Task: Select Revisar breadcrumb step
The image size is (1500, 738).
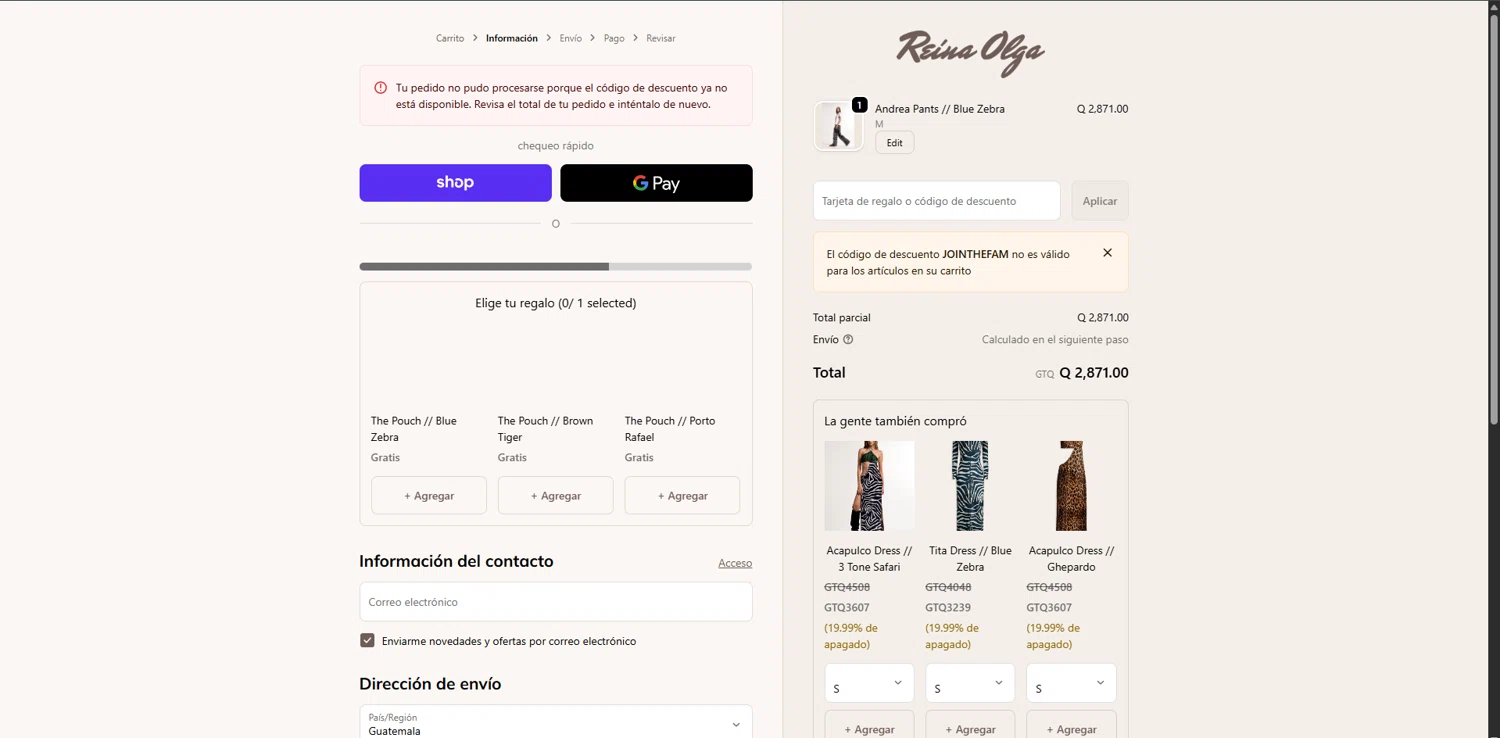Action: click(661, 38)
